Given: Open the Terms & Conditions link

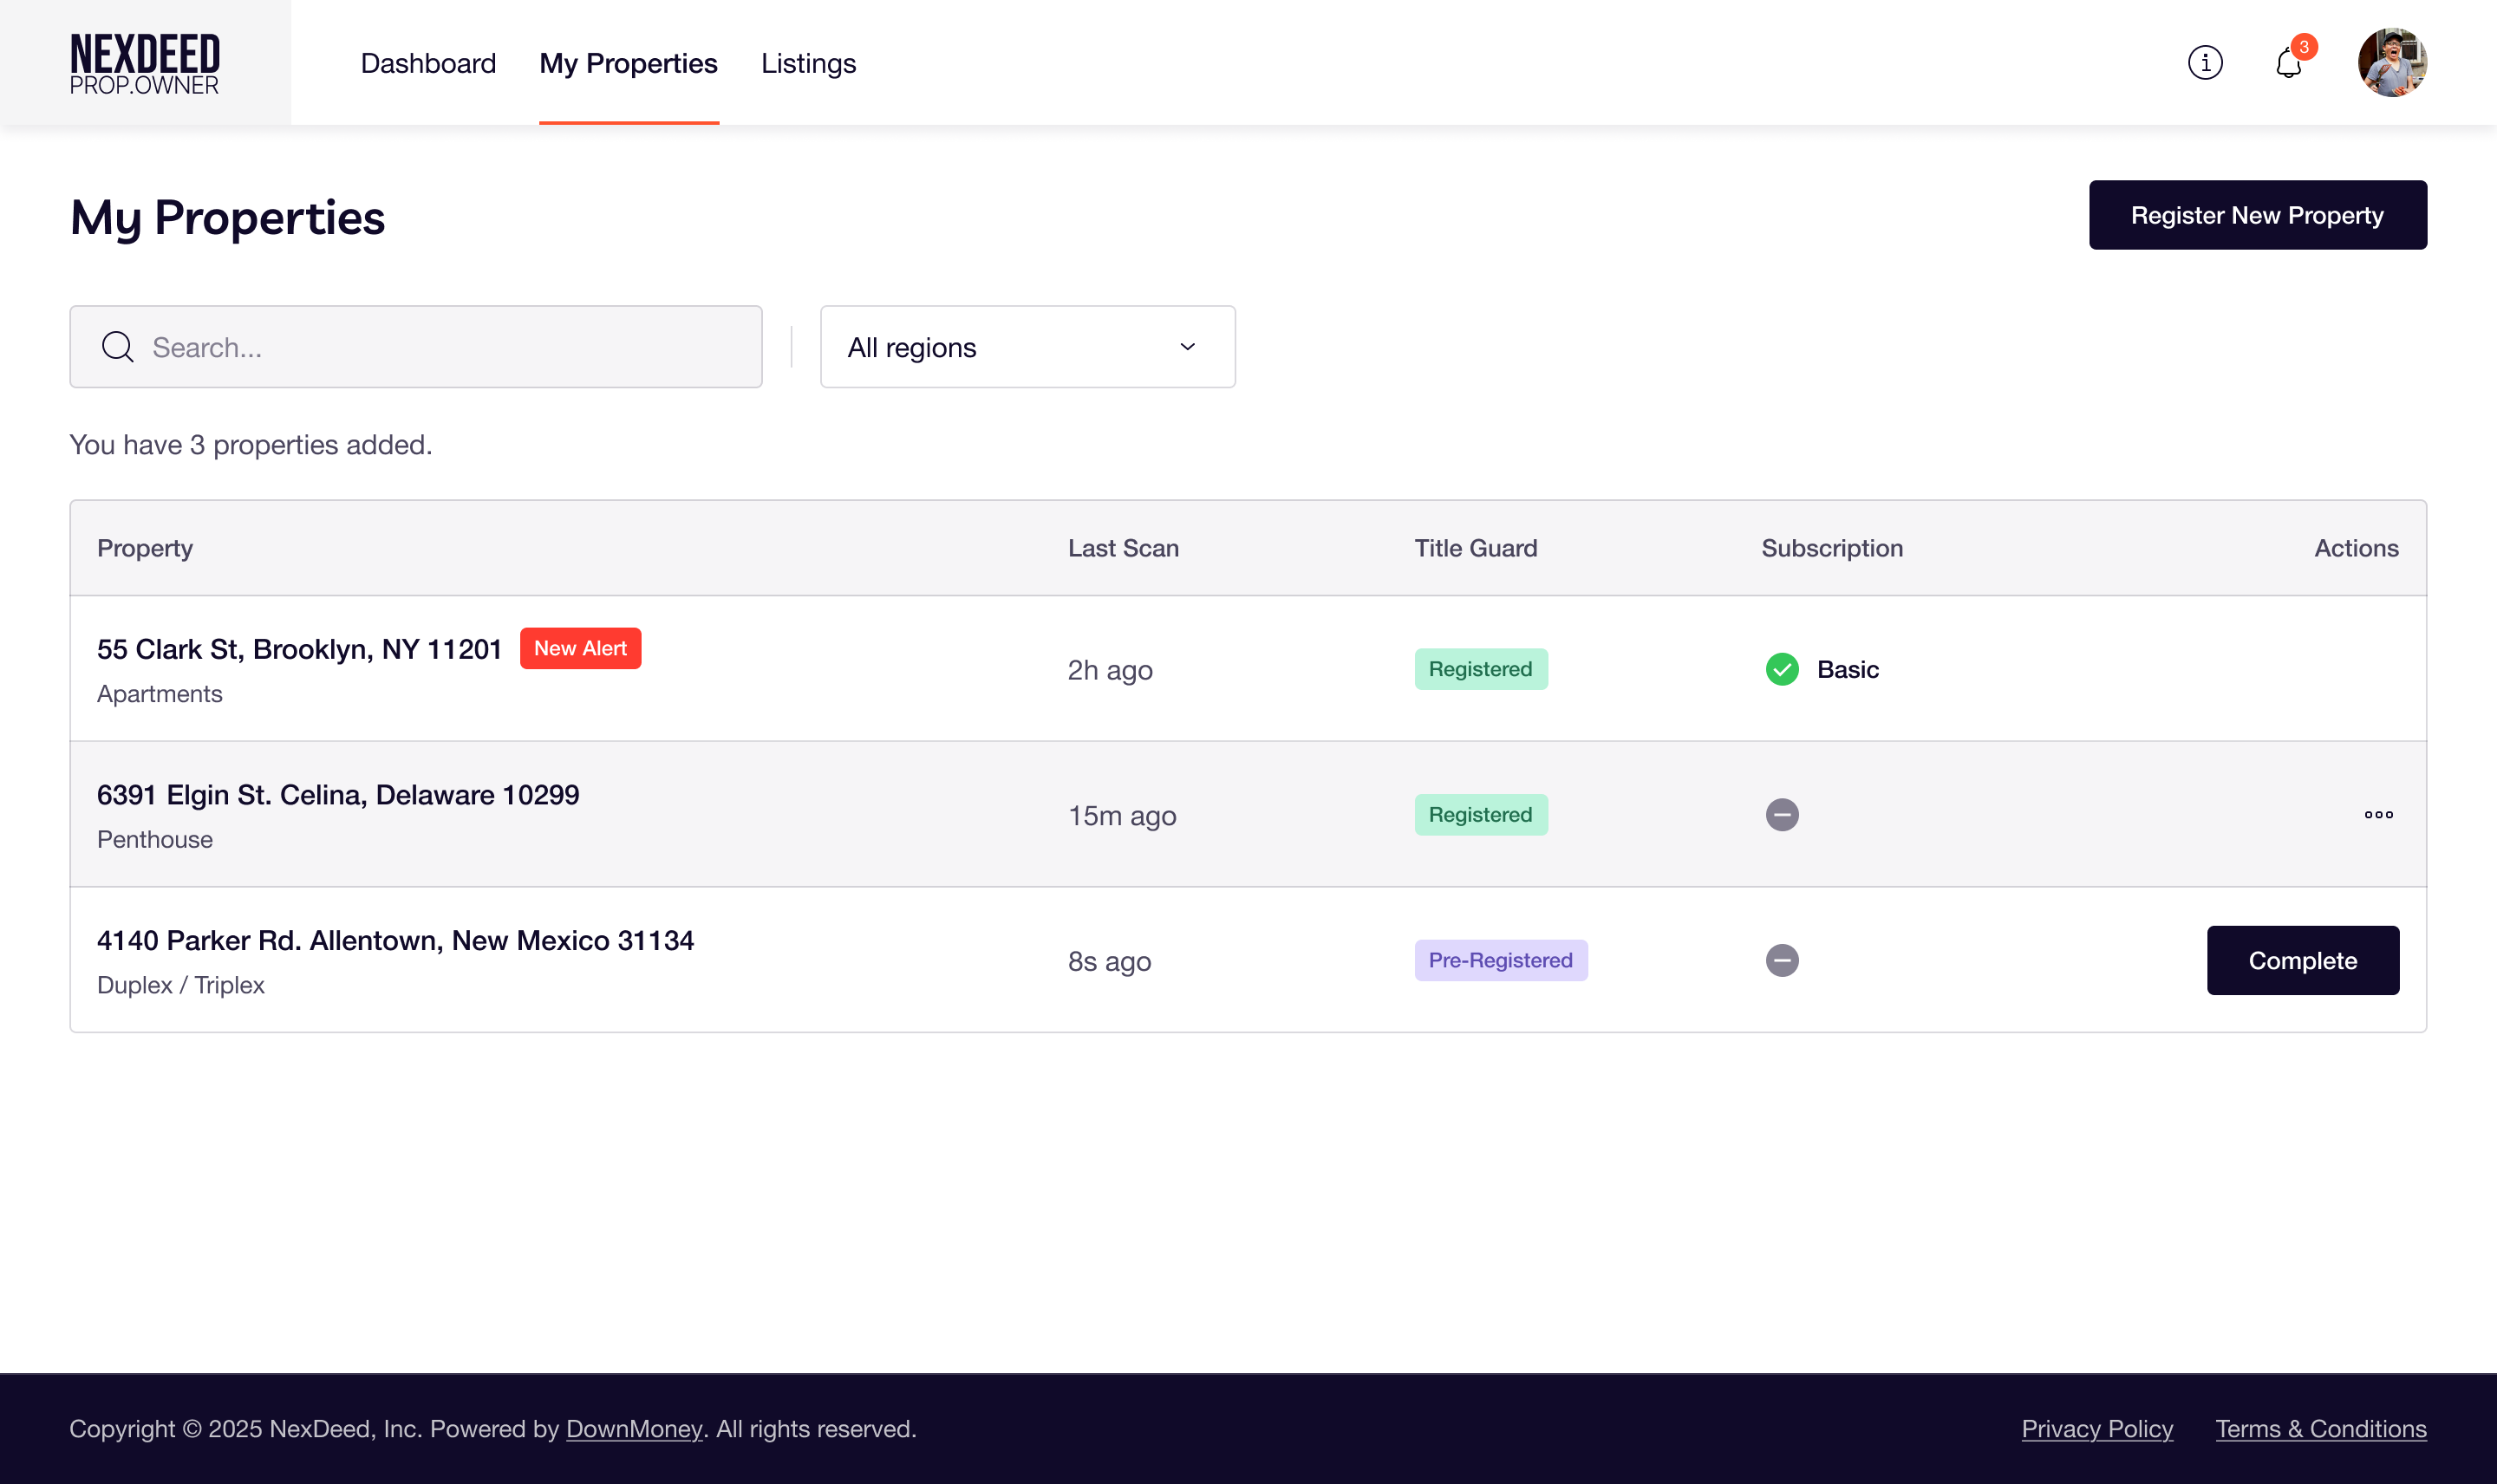Looking at the screenshot, I should pyautogui.click(x=2320, y=1429).
